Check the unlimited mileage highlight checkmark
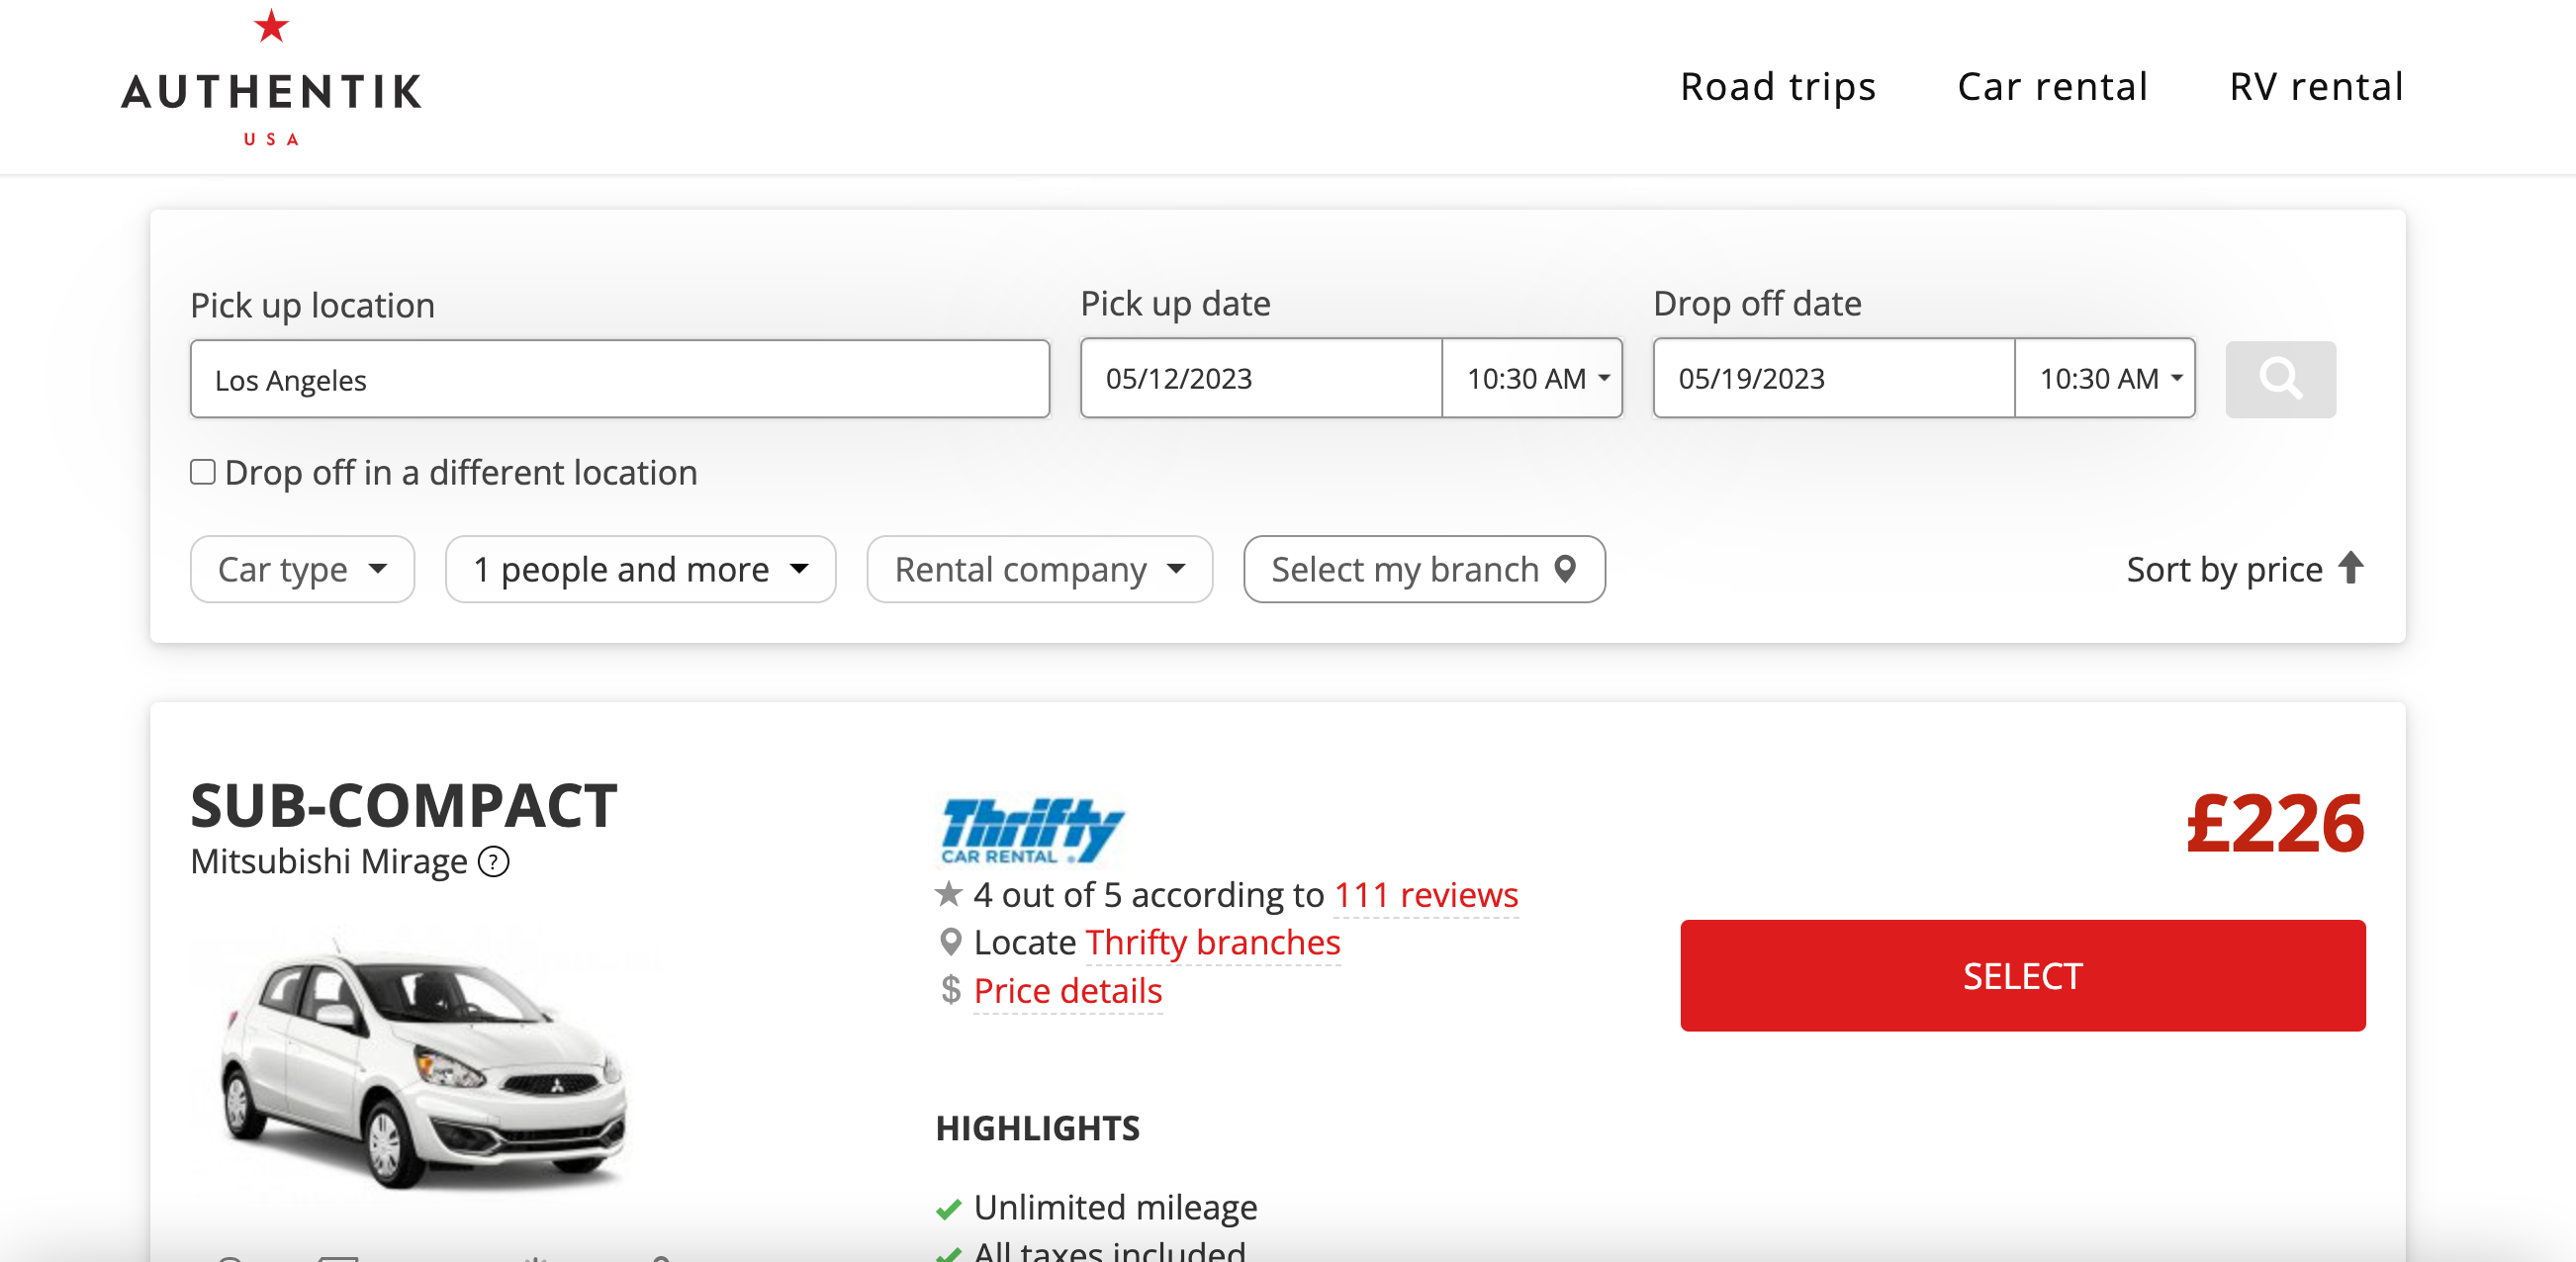Screen dimensions: 2576x1262 [x=947, y=1209]
